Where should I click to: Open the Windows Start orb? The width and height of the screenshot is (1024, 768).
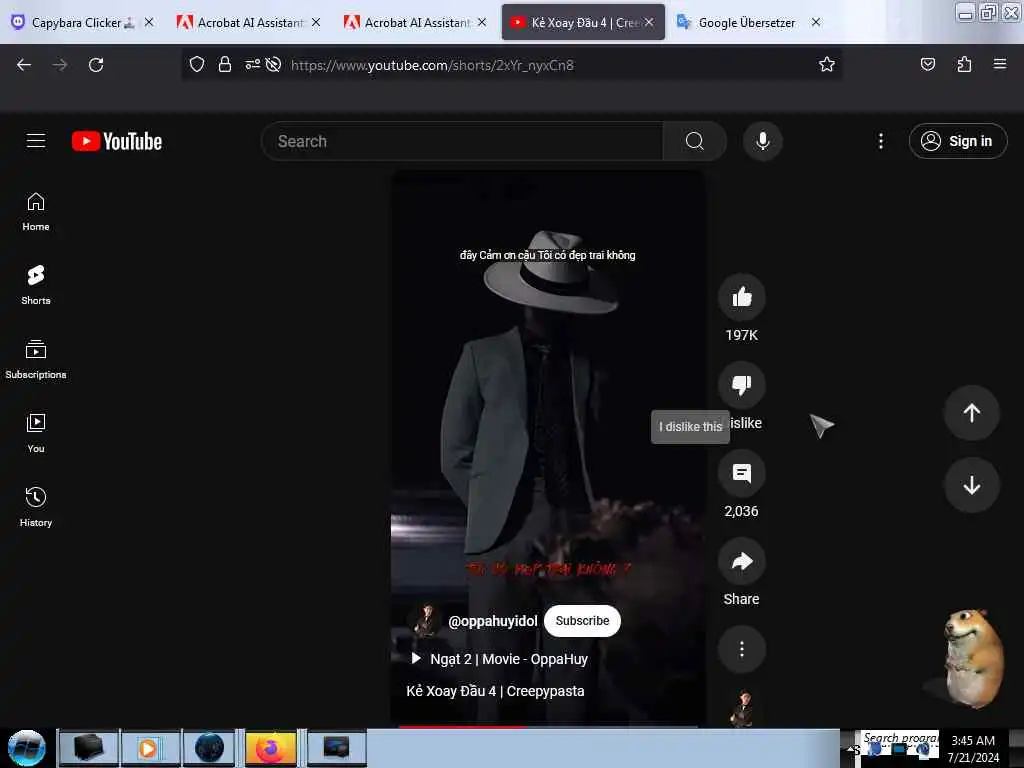[x=27, y=748]
